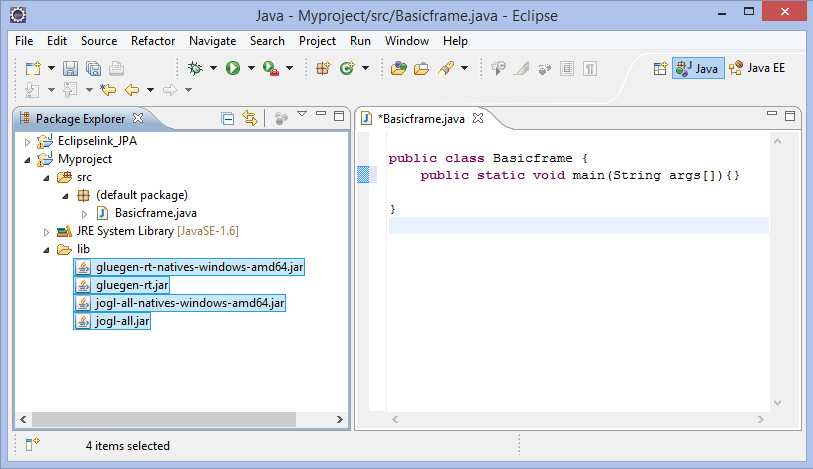Open the Navigate menu

click(213, 41)
